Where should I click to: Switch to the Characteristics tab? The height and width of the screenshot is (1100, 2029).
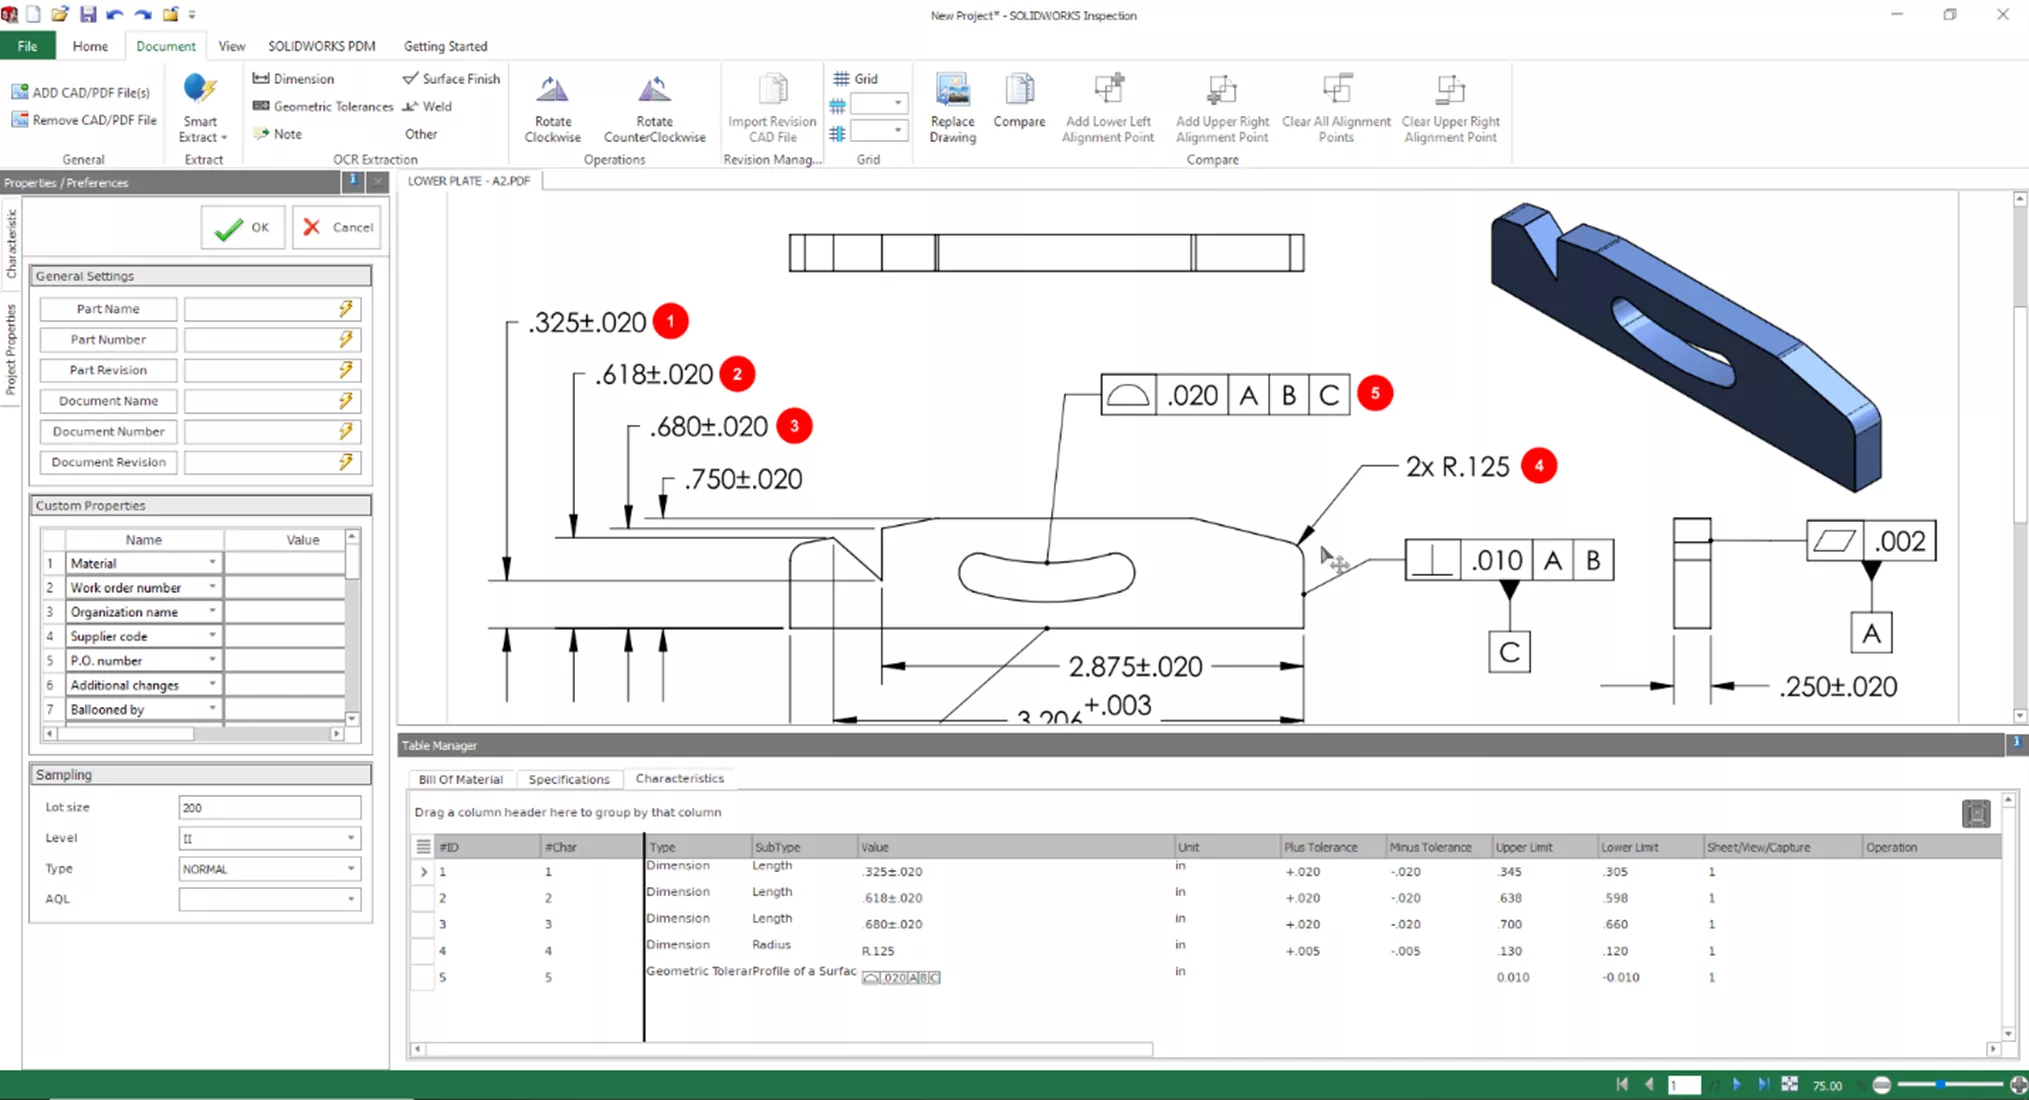(x=680, y=778)
